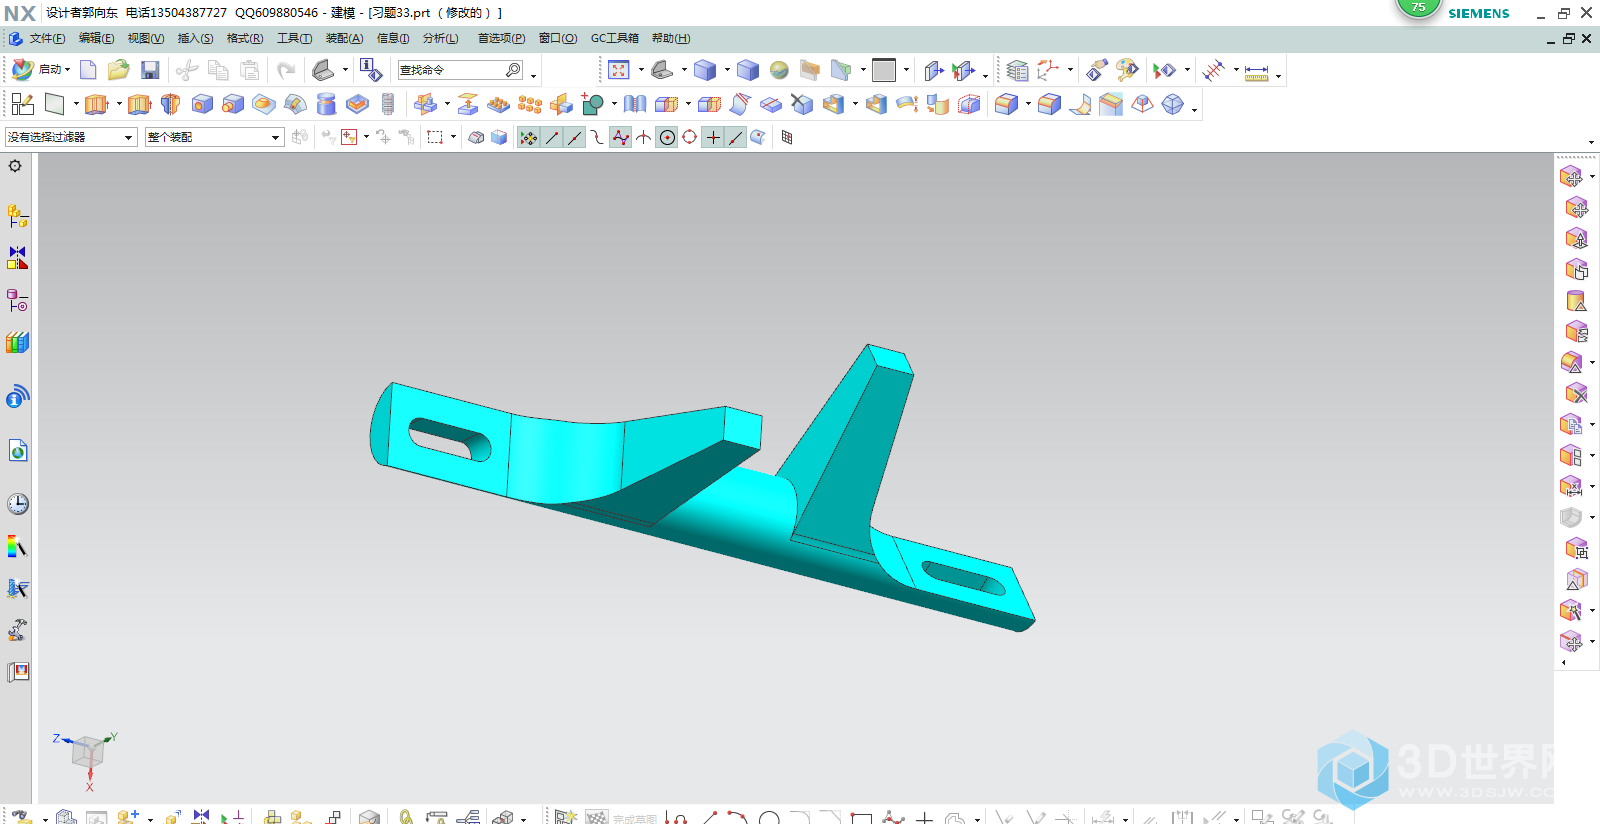
Task: Toggle the Enable Snap Point option
Action: pyautogui.click(x=528, y=137)
